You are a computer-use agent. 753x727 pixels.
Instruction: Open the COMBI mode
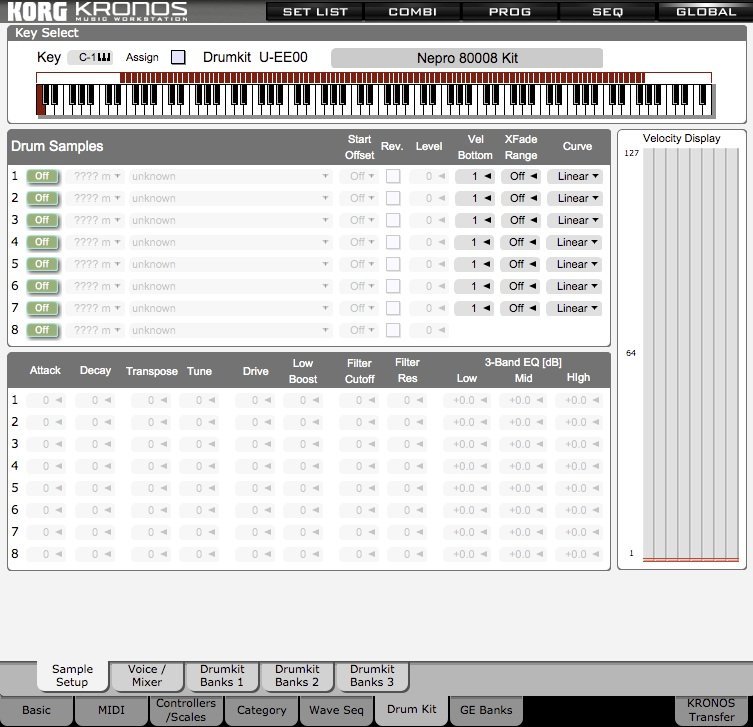(x=413, y=12)
